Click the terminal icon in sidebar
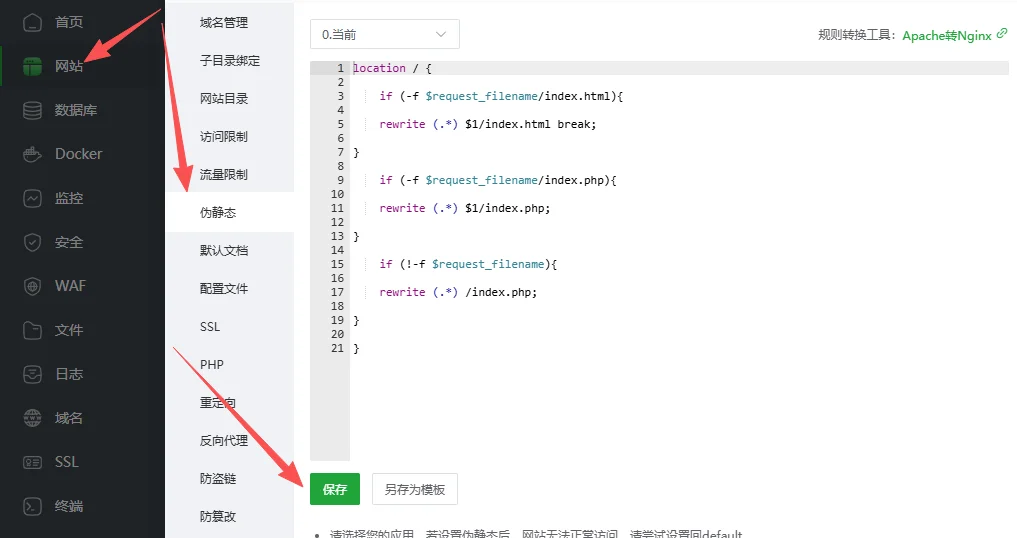Image resolution: width=1017 pixels, height=538 pixels. click(33, 506)
